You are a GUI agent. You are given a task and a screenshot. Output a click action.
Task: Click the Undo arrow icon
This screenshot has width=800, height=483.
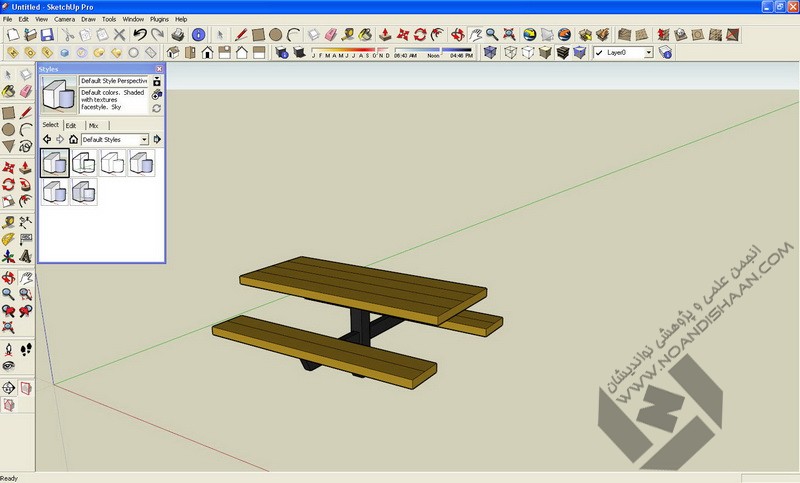tap(140, 34)
